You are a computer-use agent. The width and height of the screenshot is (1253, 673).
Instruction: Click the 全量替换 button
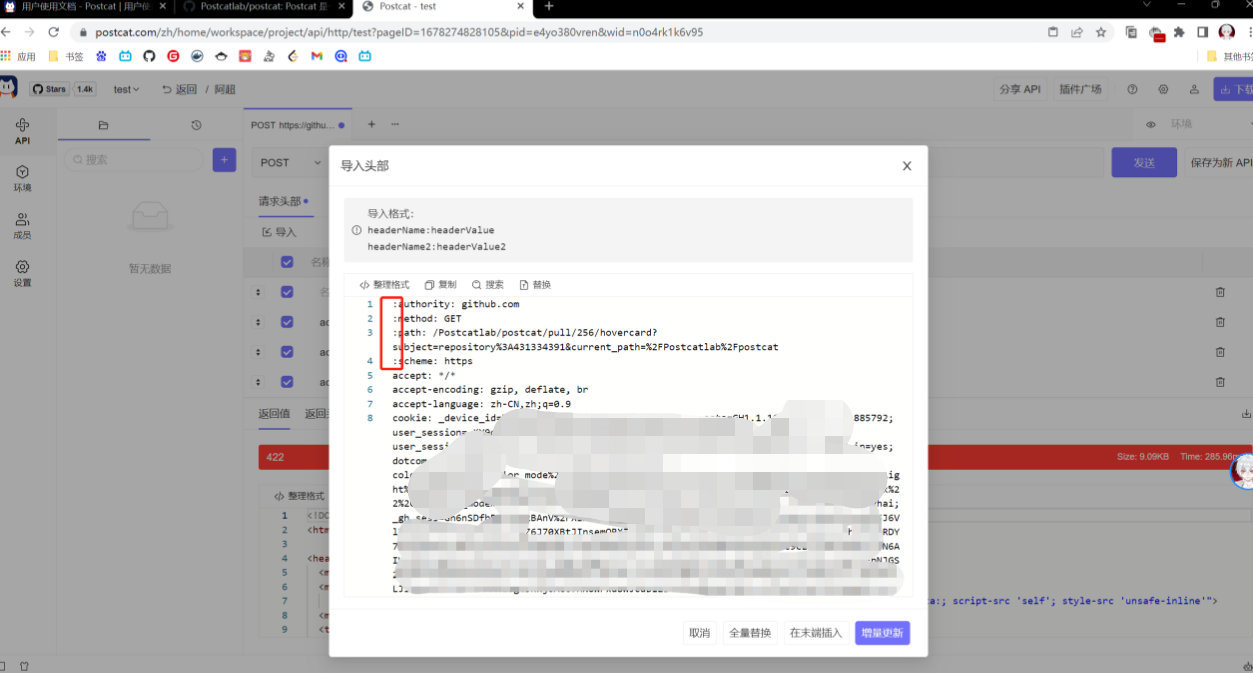(x=750, y=633)
